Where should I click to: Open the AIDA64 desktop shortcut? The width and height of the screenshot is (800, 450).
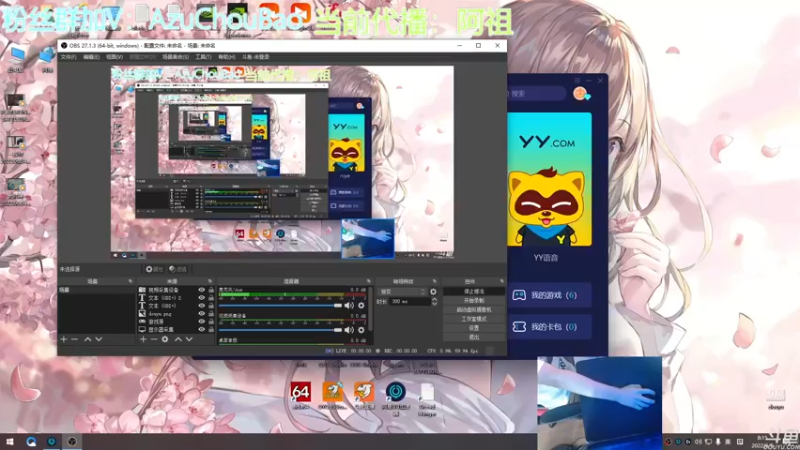300,395
